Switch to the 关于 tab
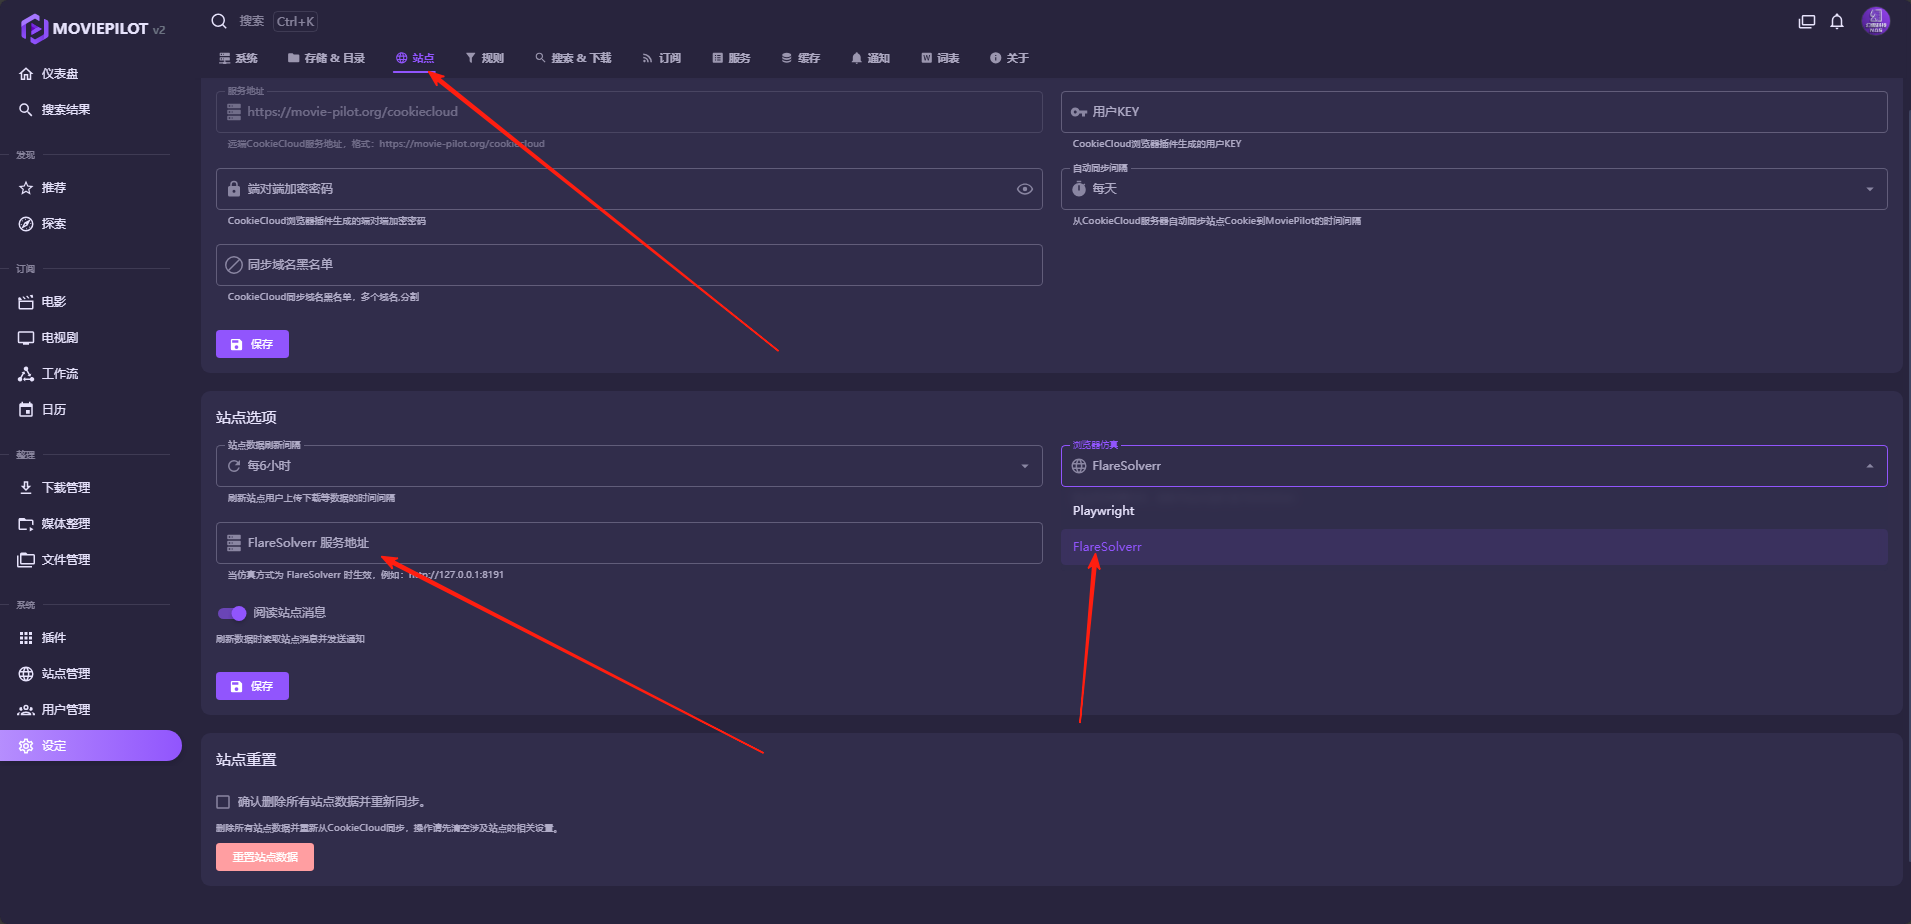Viewport: 1911px width, 924px height. point(1009,58)
